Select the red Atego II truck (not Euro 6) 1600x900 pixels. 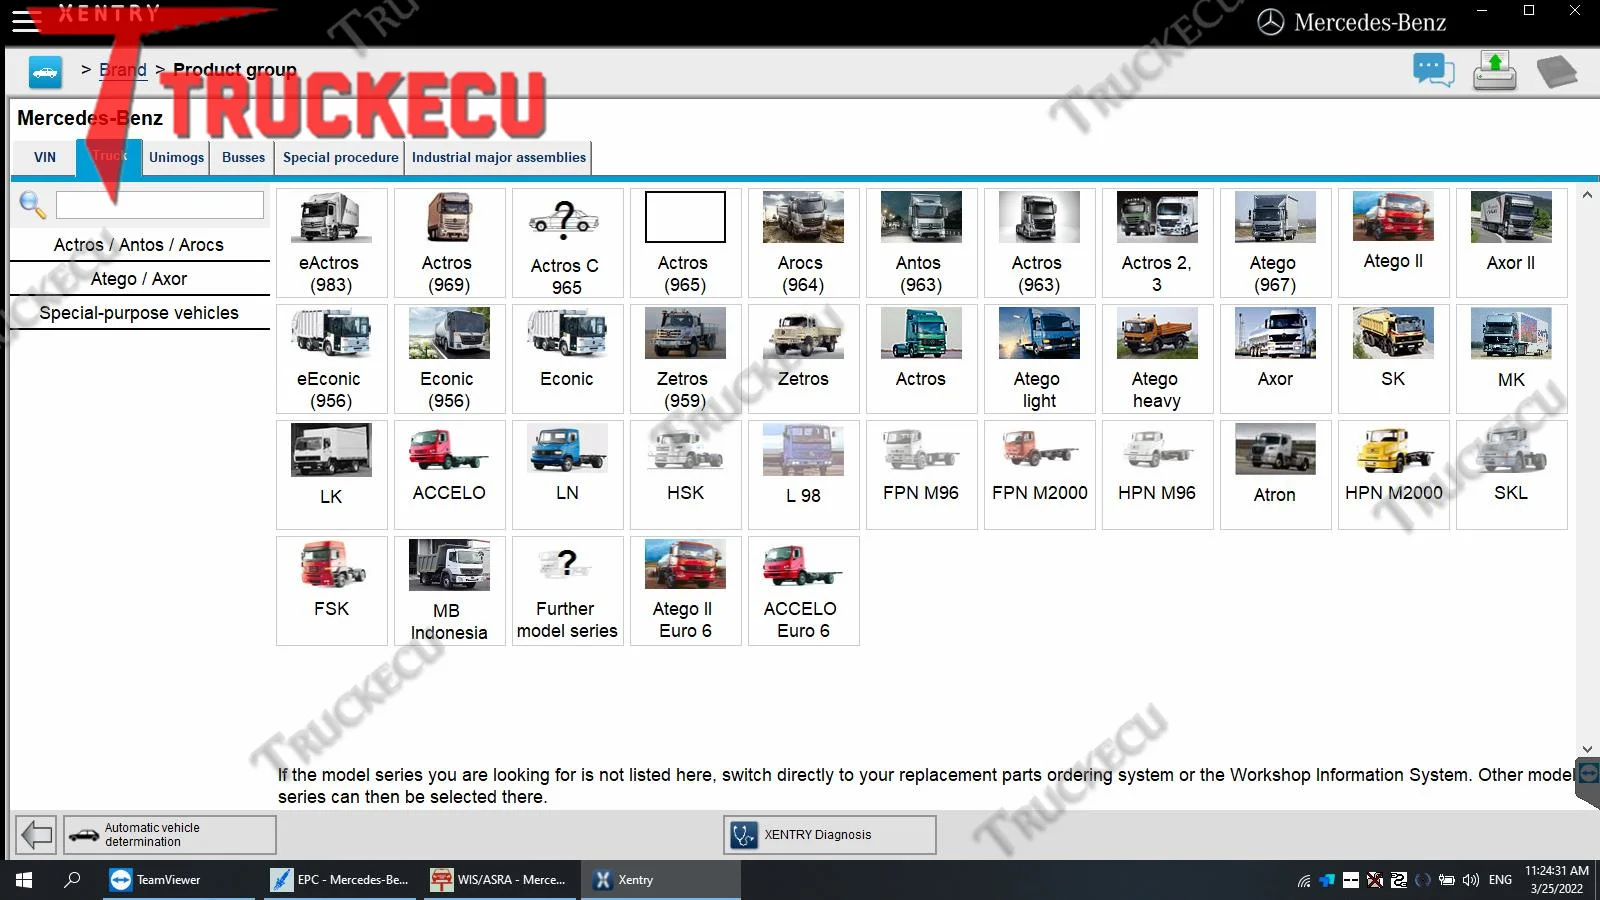point(1393,243)
